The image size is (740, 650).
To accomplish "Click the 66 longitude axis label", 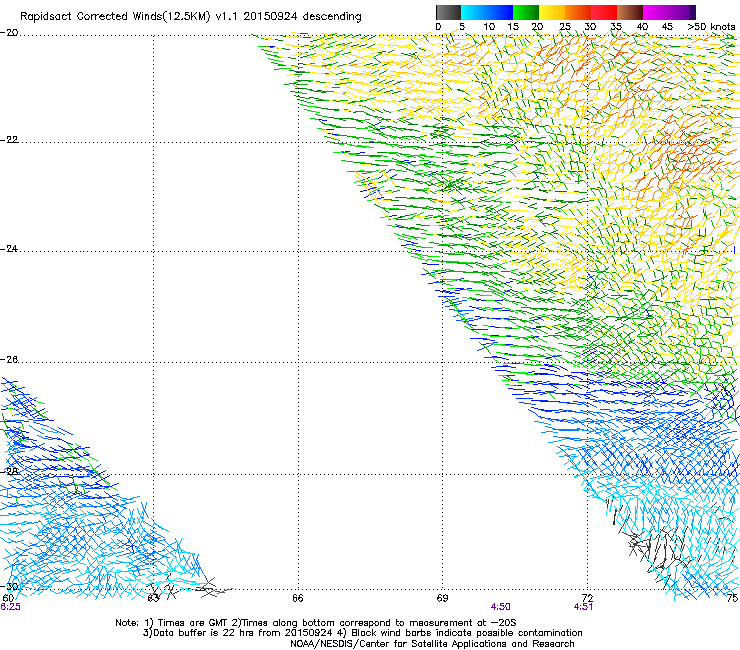I will coord(297,598).
